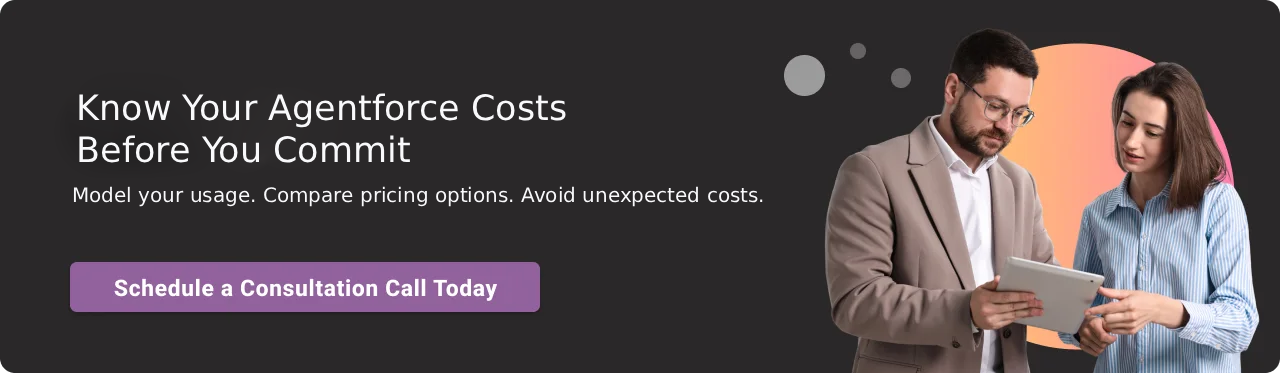Click the smallest gray decorative dot
Image resolution: width=1280 pixels, height=373 pixels.
pyautogui.click(x=858, y=50)
